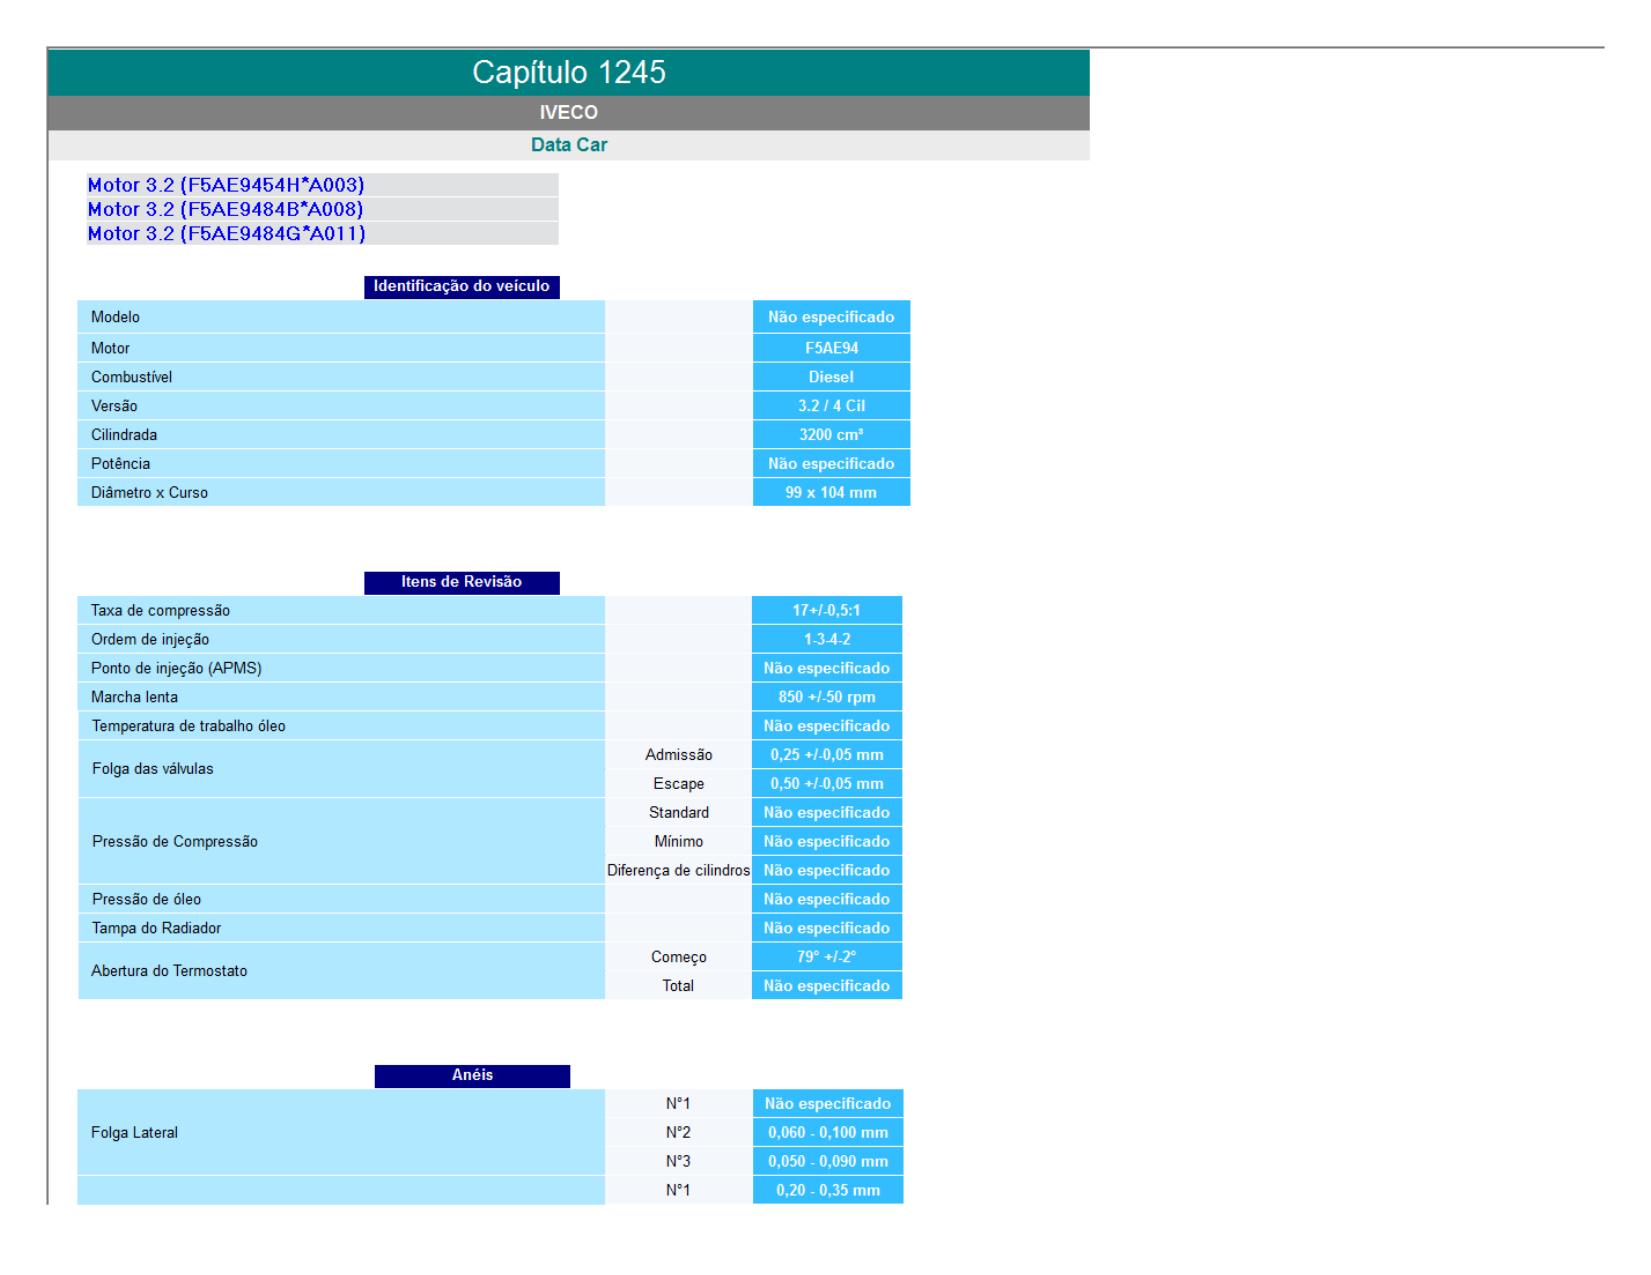
Task: Click the 'Cilindrada' row label
Action: point(124,435)
